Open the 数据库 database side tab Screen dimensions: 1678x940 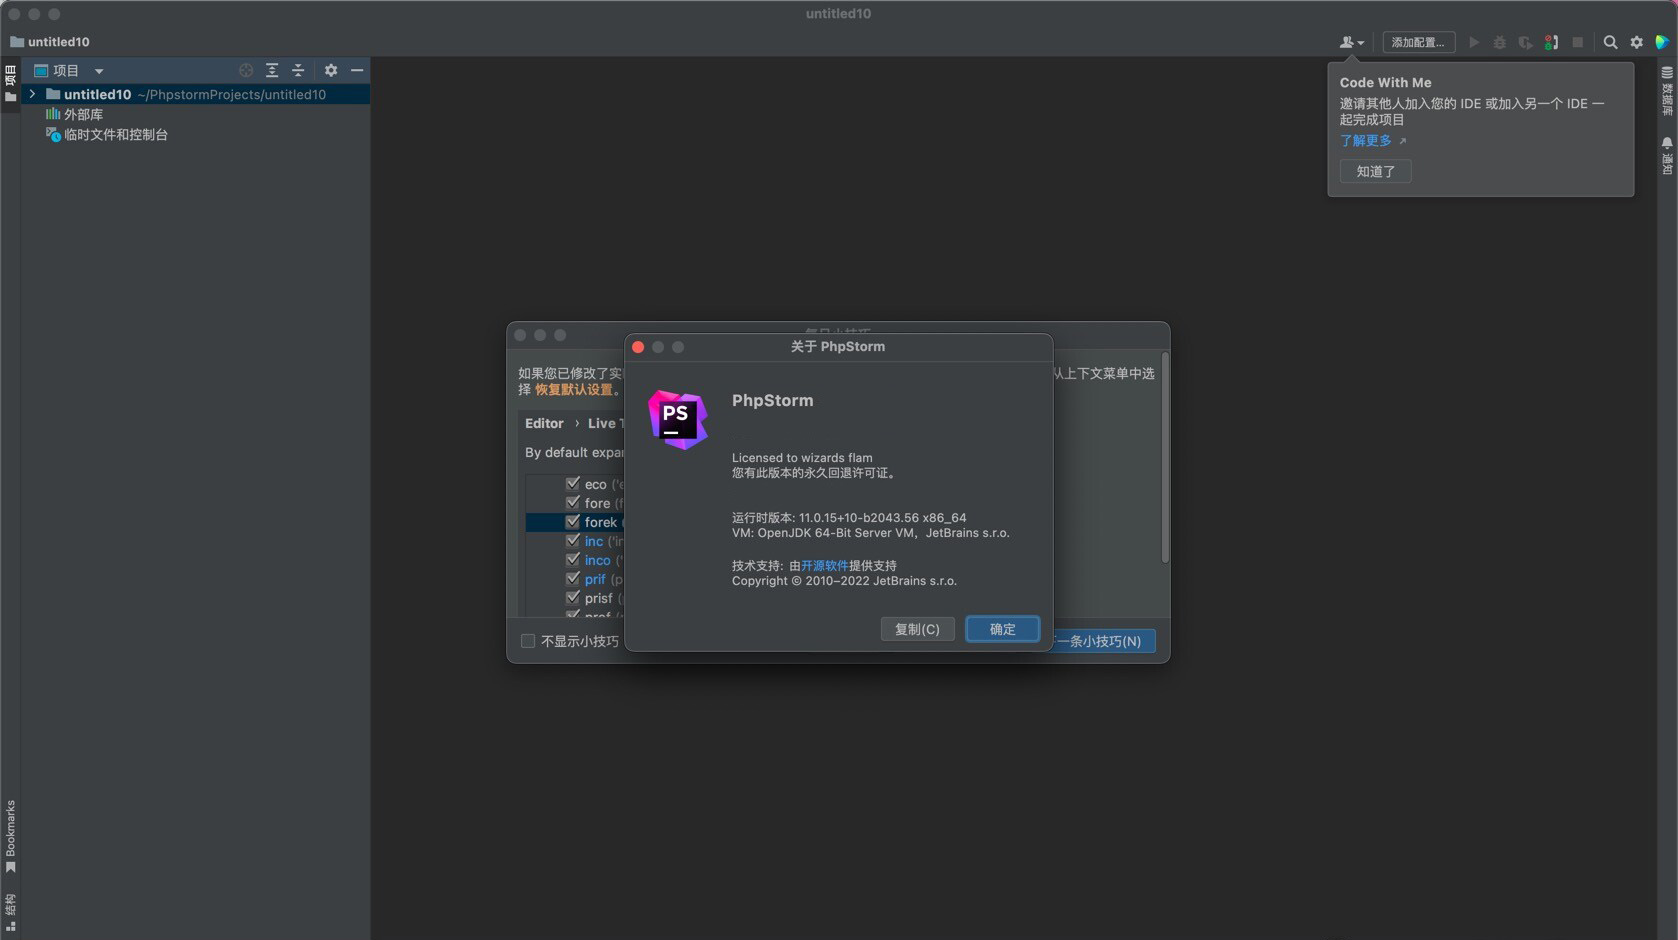tap(1667, 91)
